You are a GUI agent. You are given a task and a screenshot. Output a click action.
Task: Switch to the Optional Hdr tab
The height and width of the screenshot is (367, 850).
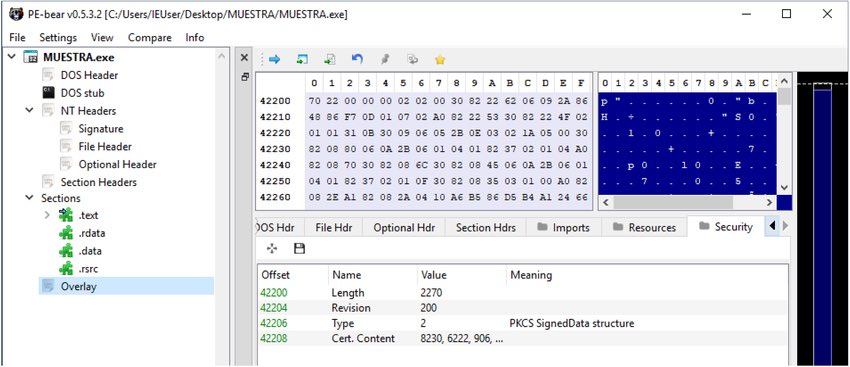(404, 228)
